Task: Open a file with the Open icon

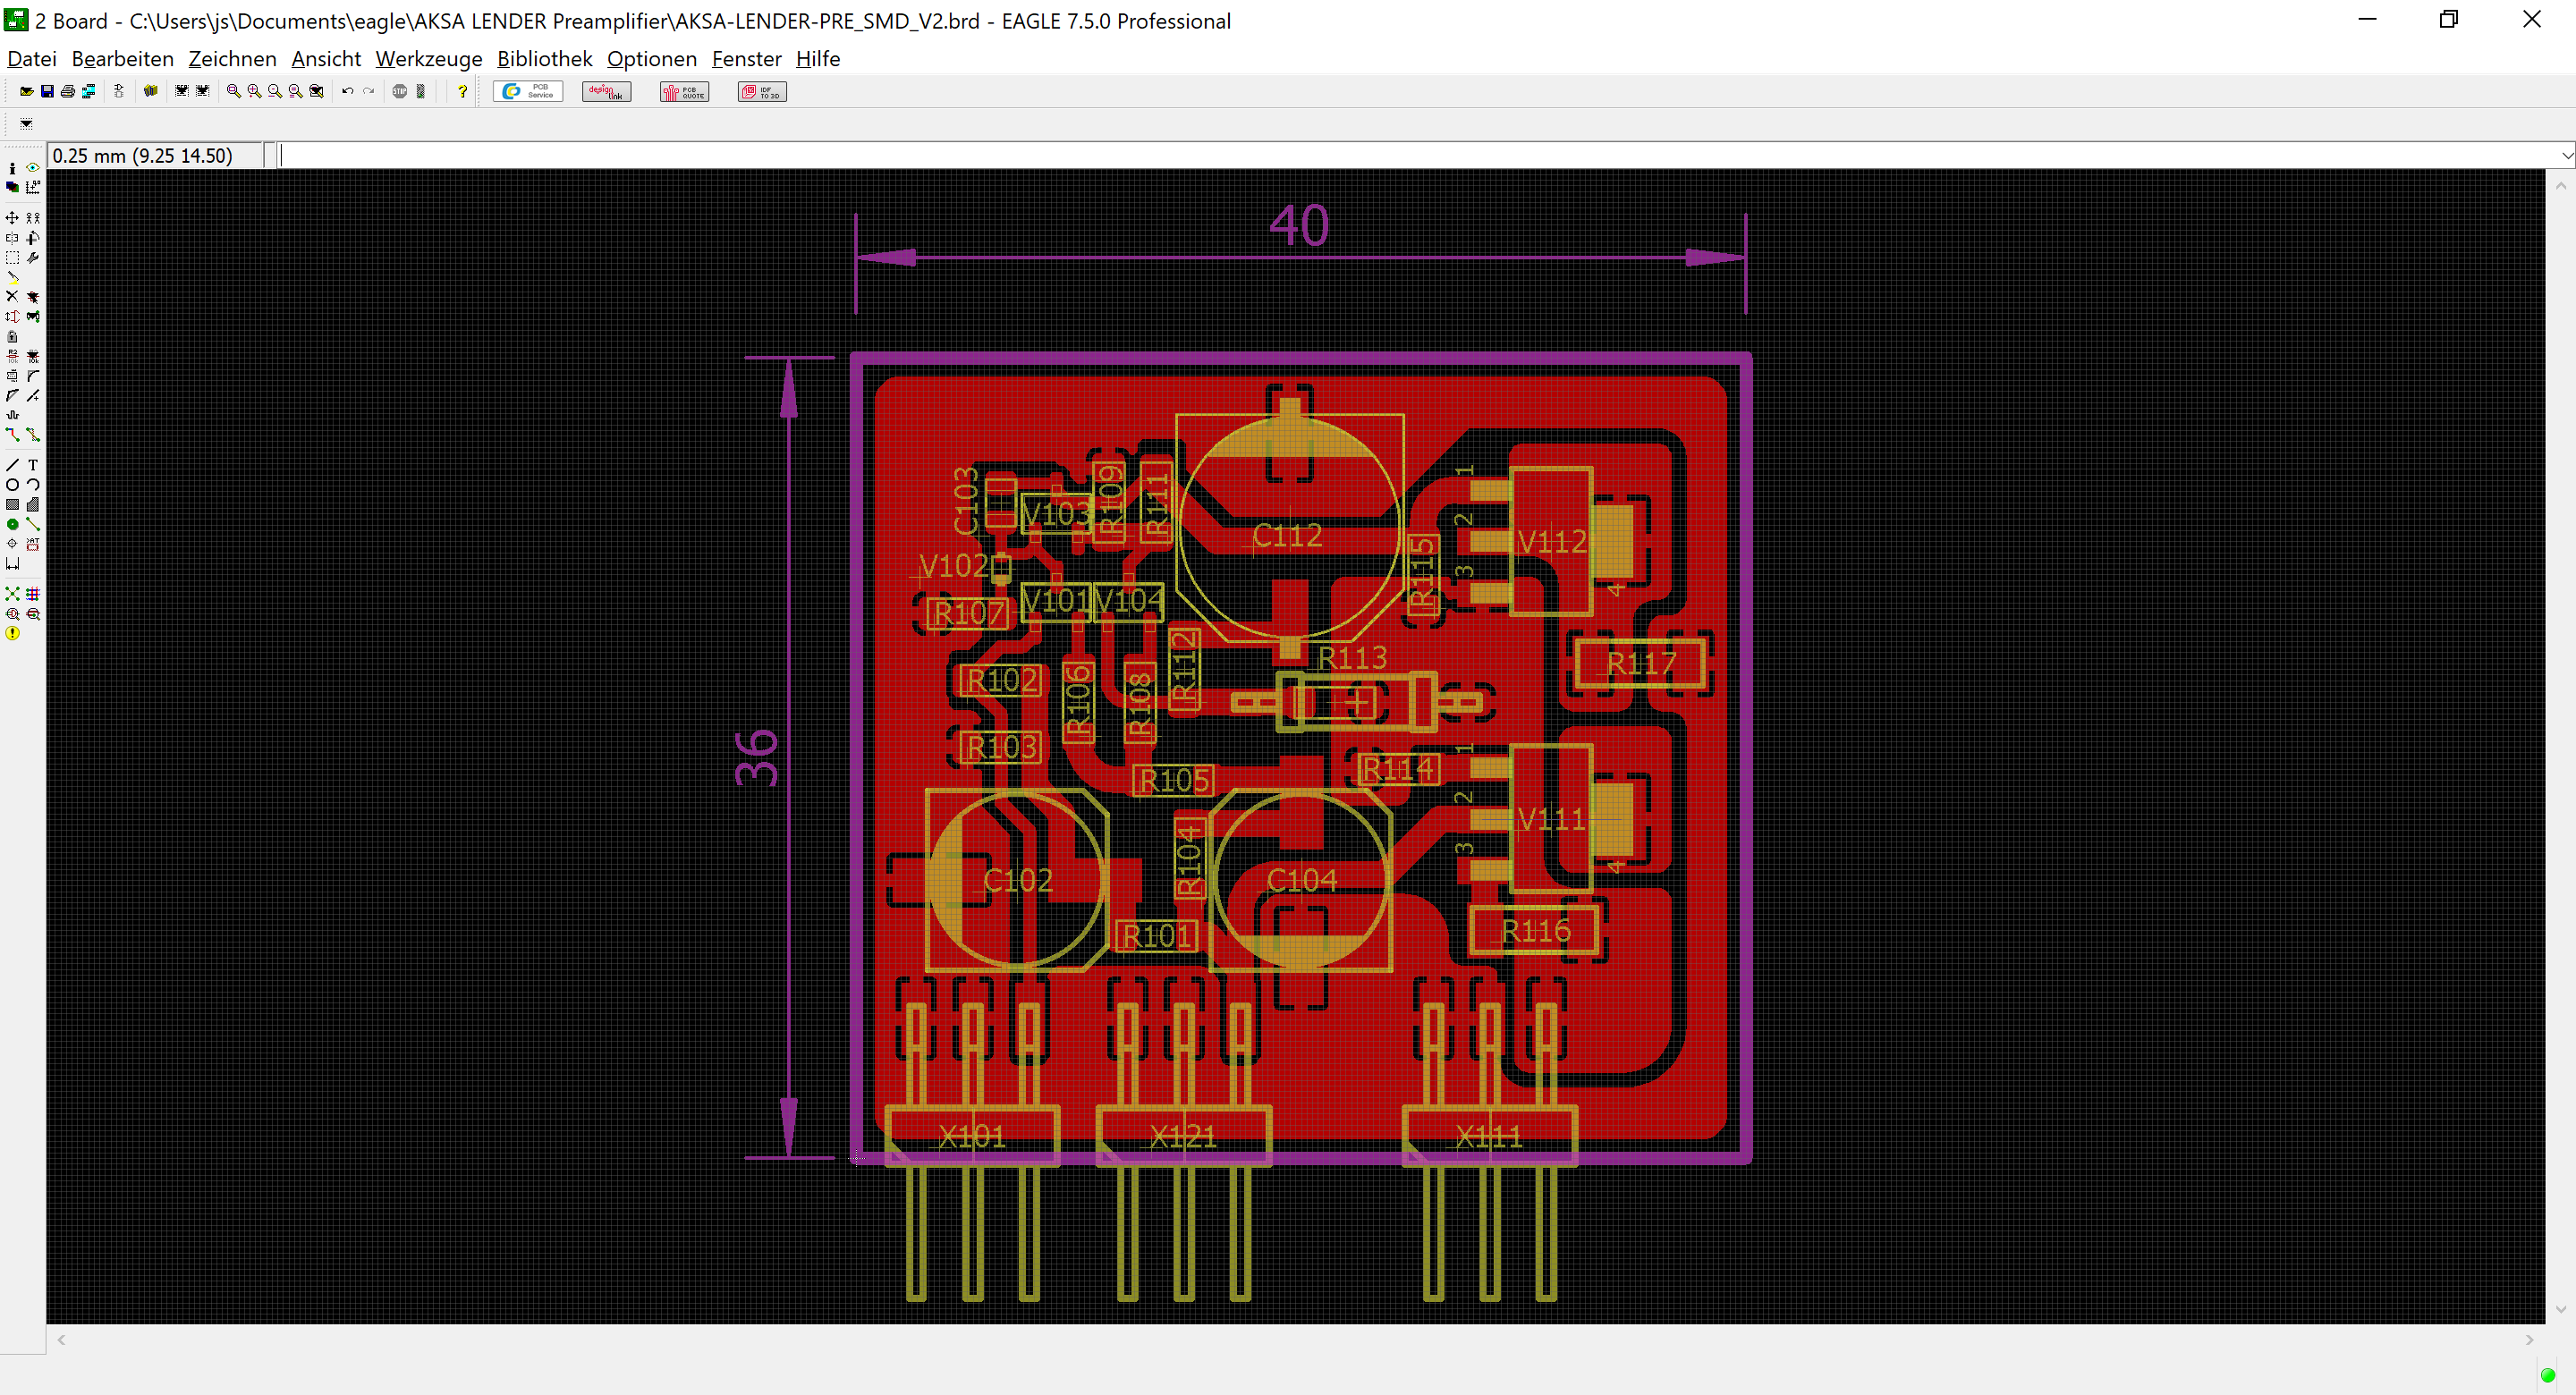Action: point(26,91)
